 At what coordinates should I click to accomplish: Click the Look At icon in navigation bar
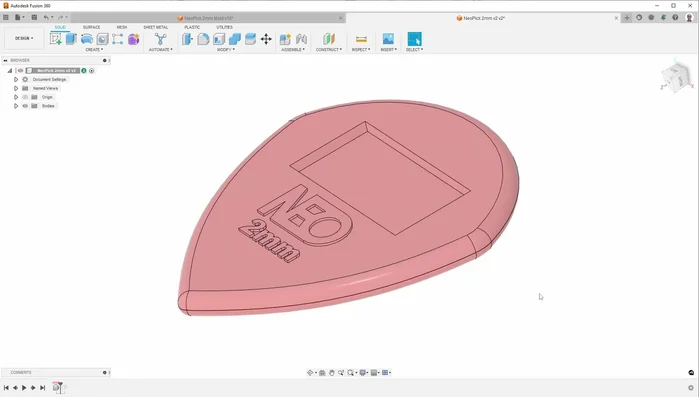(322, 372)
